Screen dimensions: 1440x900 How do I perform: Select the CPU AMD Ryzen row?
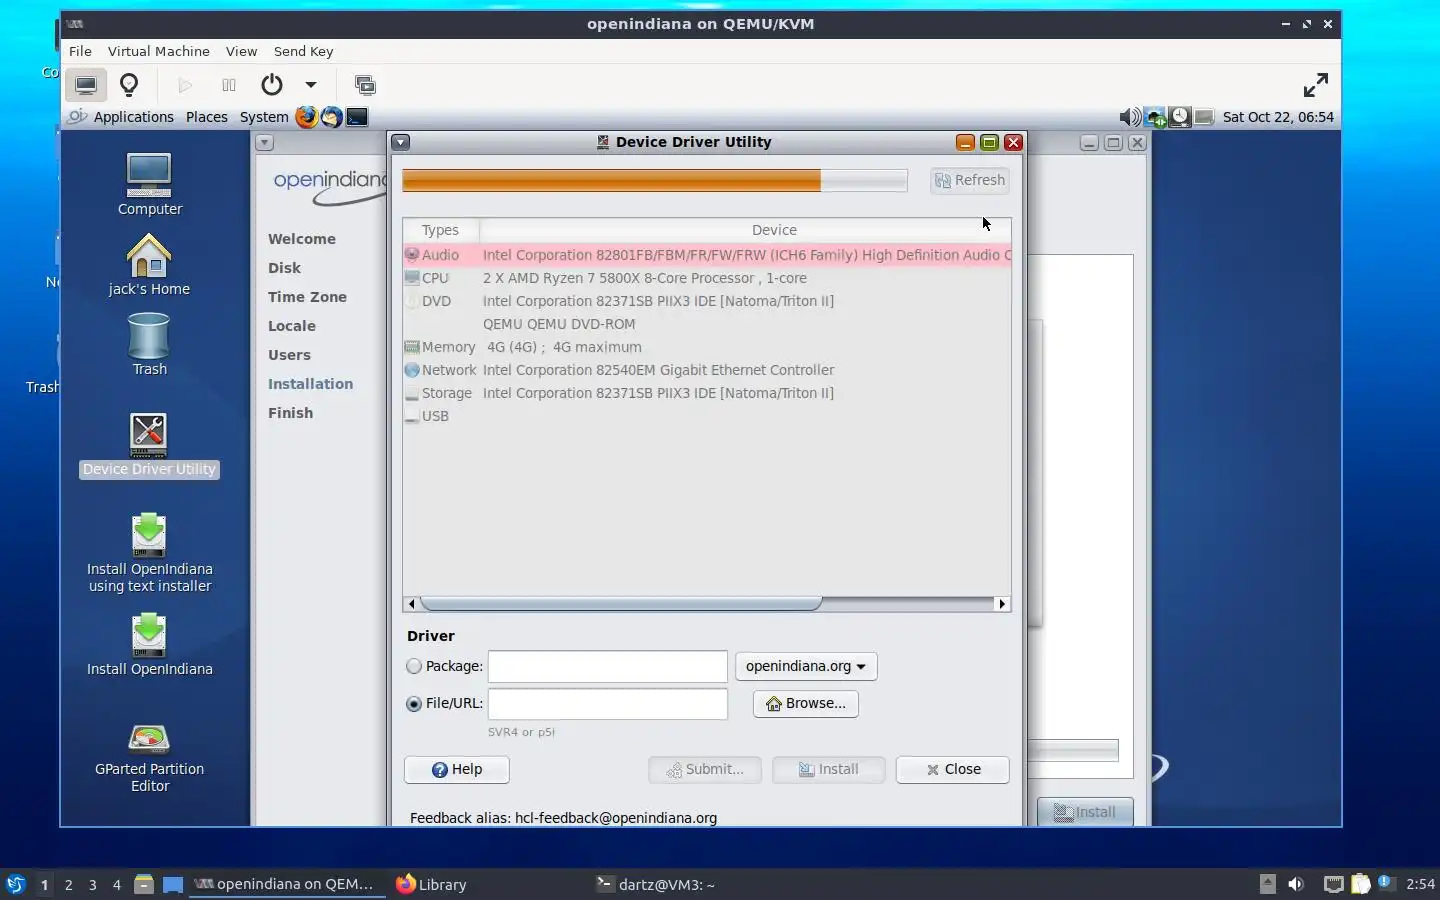[x=707, y=278]
